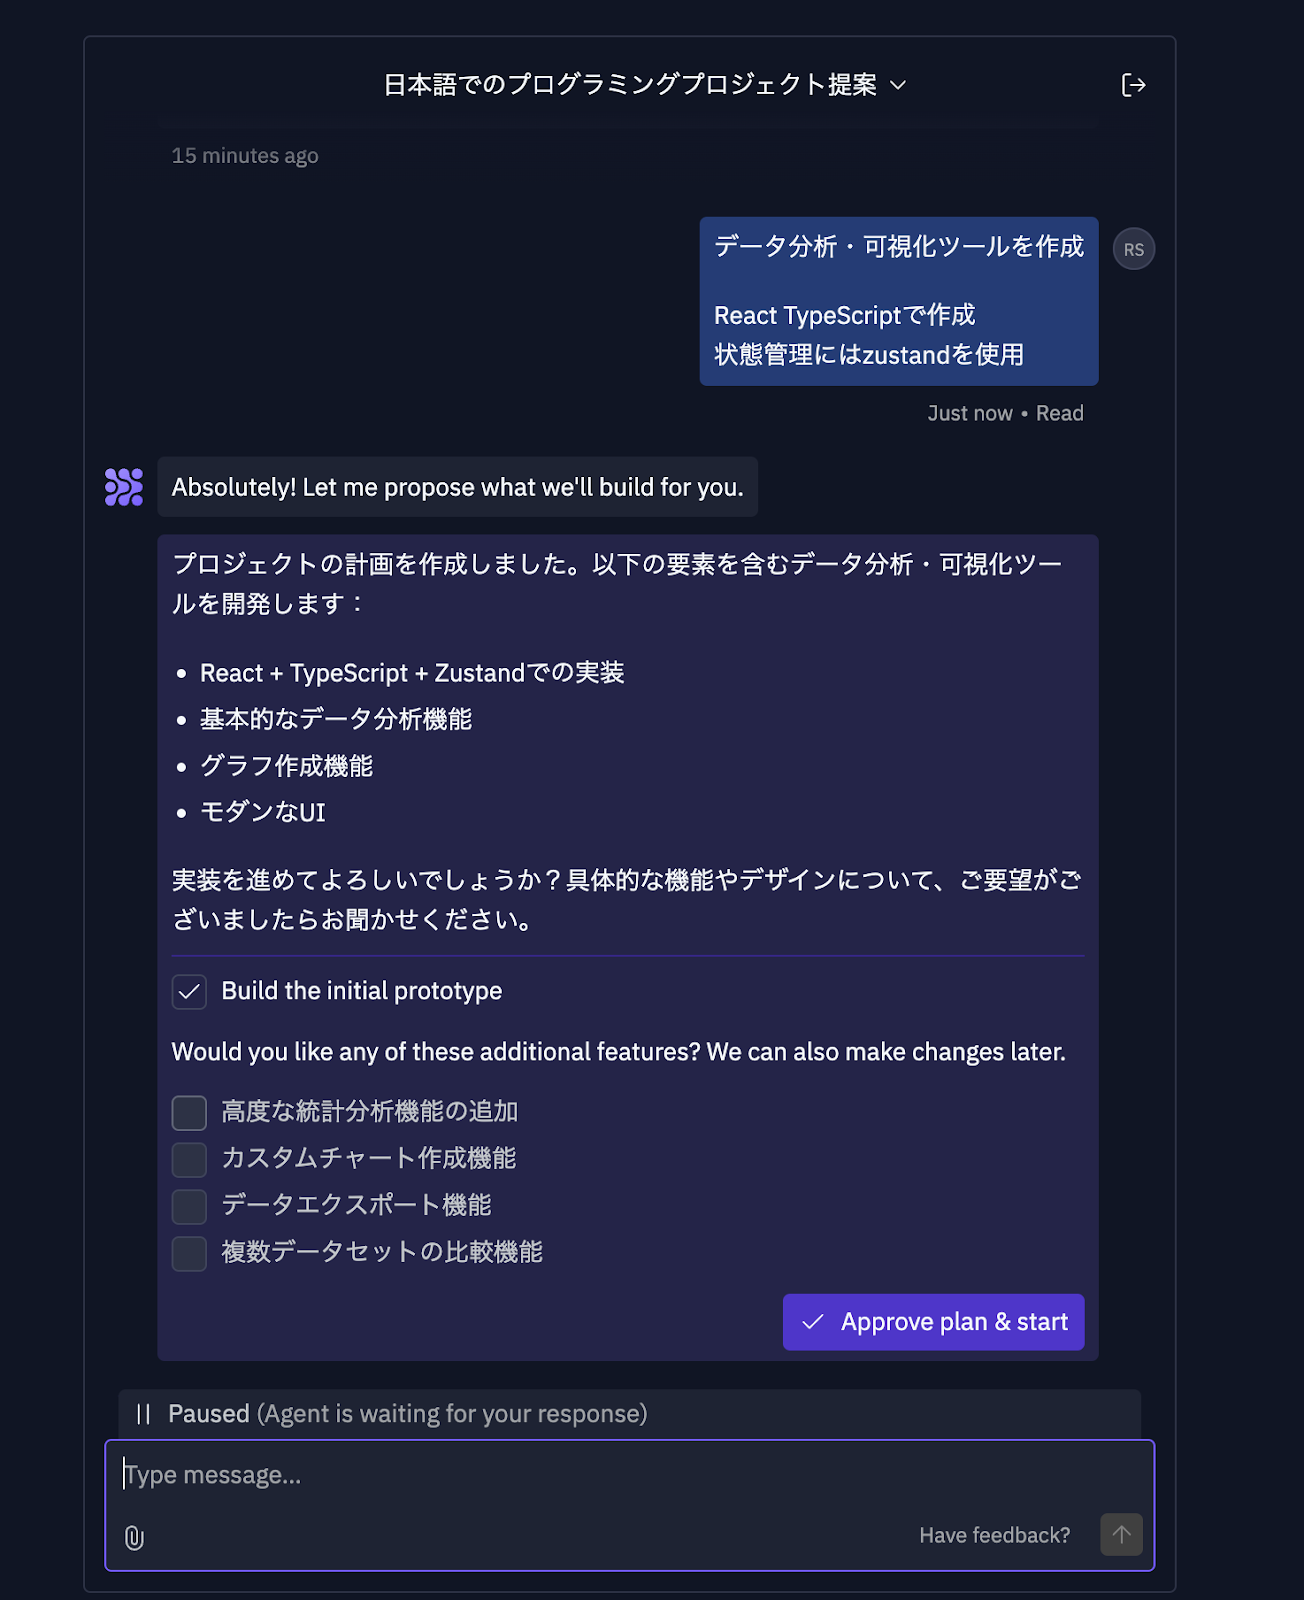Image resolution: width=1304 pixels, height=1600 pixels.
Task: Focus the Type message input field
Action: tap(630, 1475)
